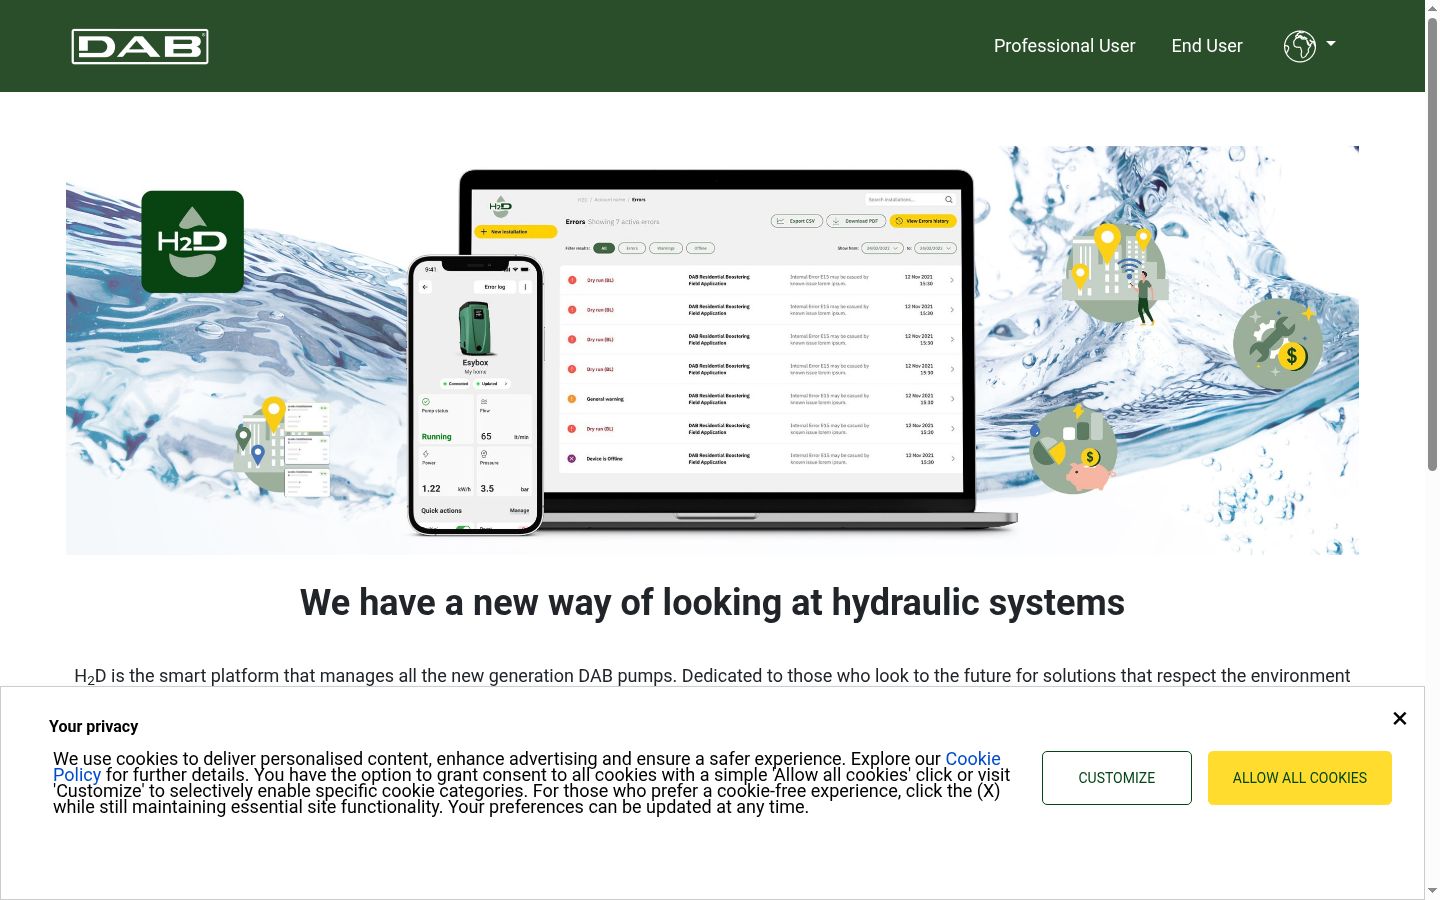Click the paragraph starting "H2D is the smart platform"
This screenshot has width=1440, height=900.
pyautogui.click(x=712, y=676)
